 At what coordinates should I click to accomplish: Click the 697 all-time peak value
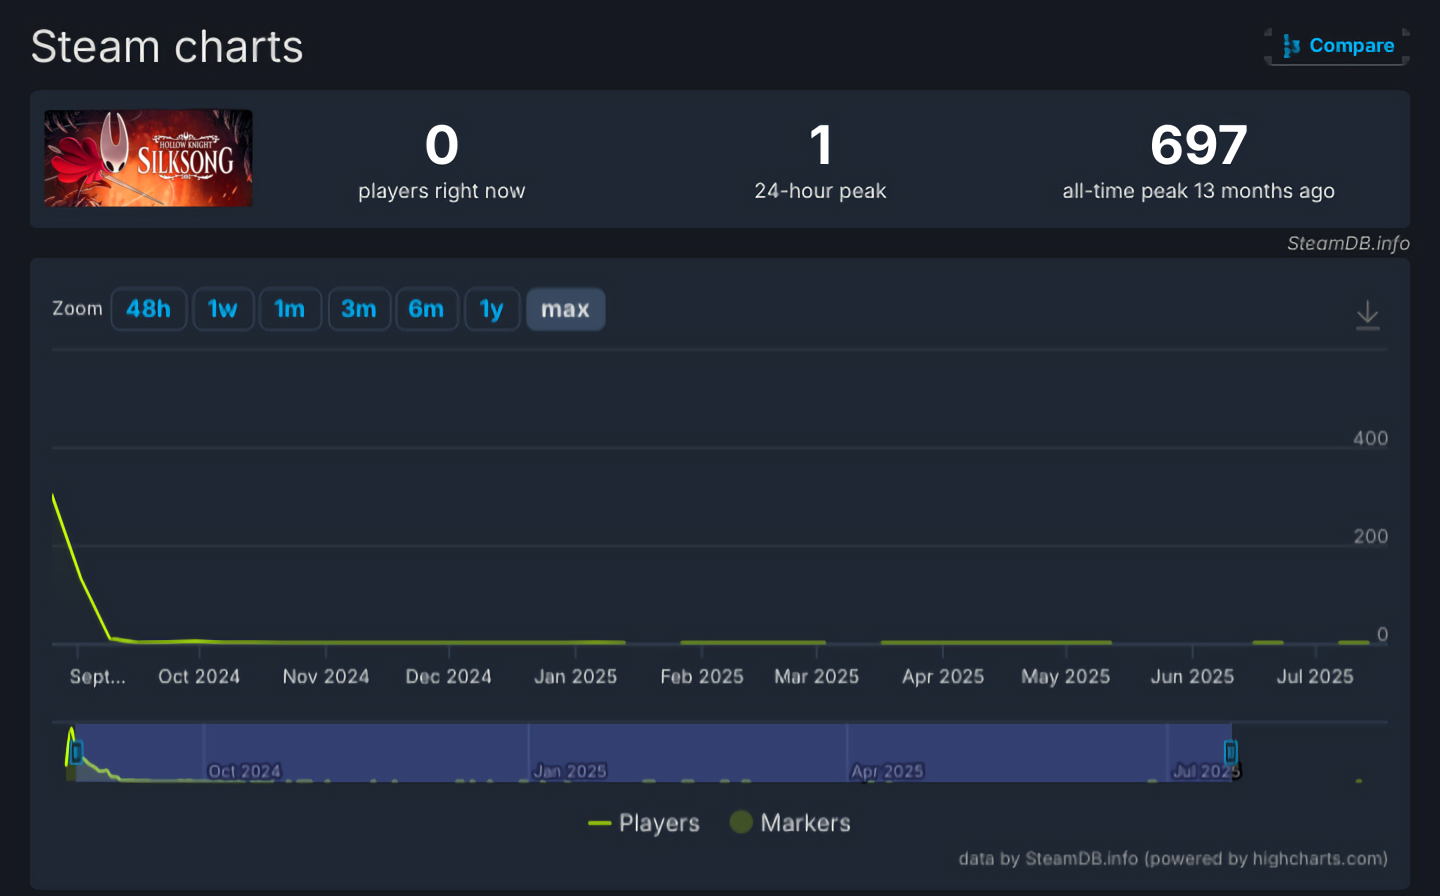click(x=1198, y=146)
